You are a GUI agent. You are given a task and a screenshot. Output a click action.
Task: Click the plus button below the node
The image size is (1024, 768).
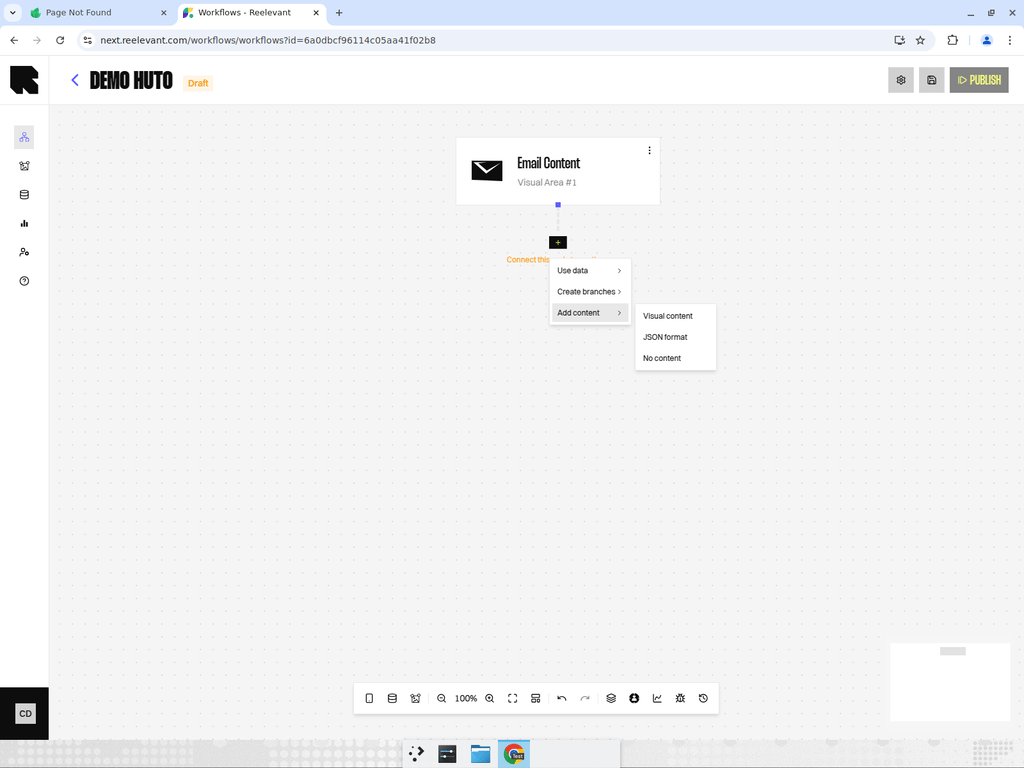558,242
